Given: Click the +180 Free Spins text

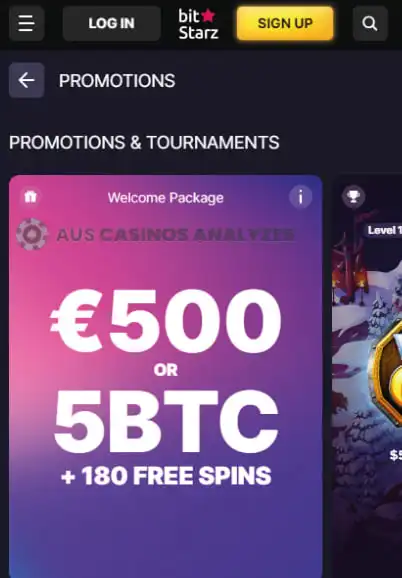Looking at the screenshot, I should click(166, 476).
